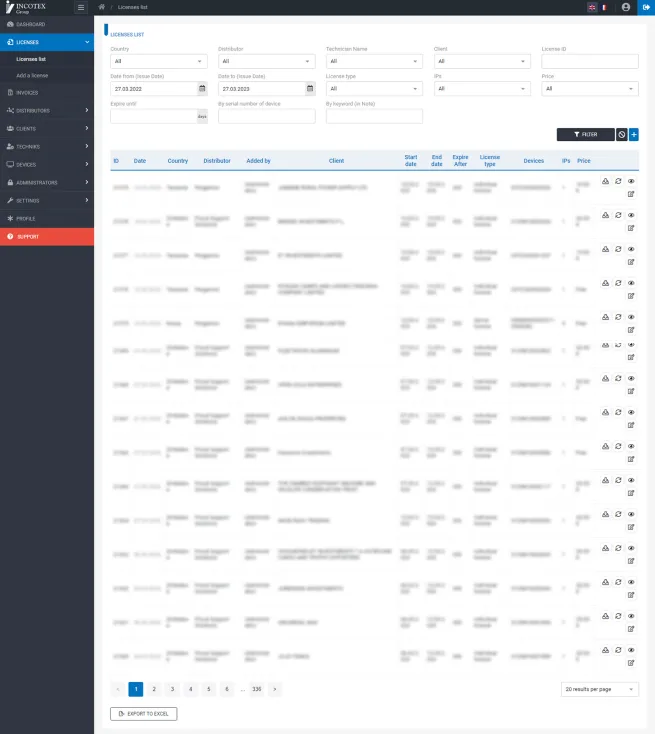Sort table by Start date column
Image resolution: width=655 pixels, height=734 pixels.
(x=411, y=161)
